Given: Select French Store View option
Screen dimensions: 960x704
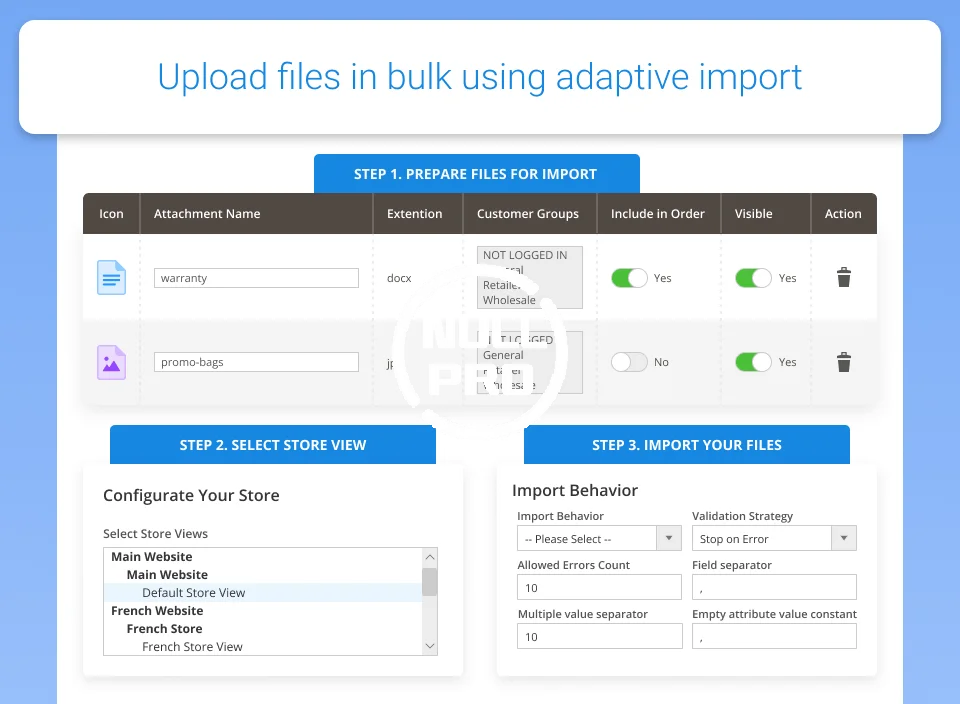Looking at the screenshot, I should (x=192, y=647).
